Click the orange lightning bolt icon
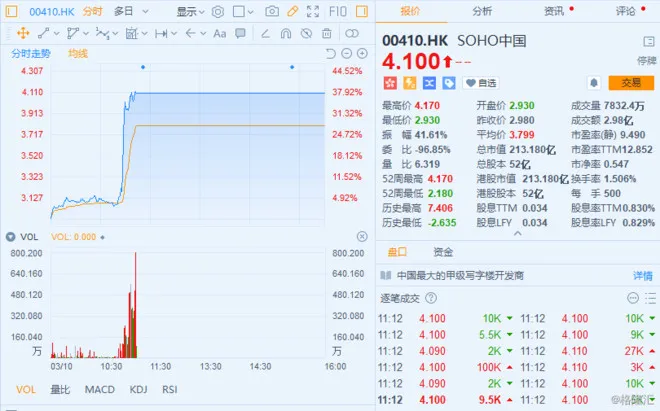The height and width of the screenshot is (411, 660). pos(410,83)
